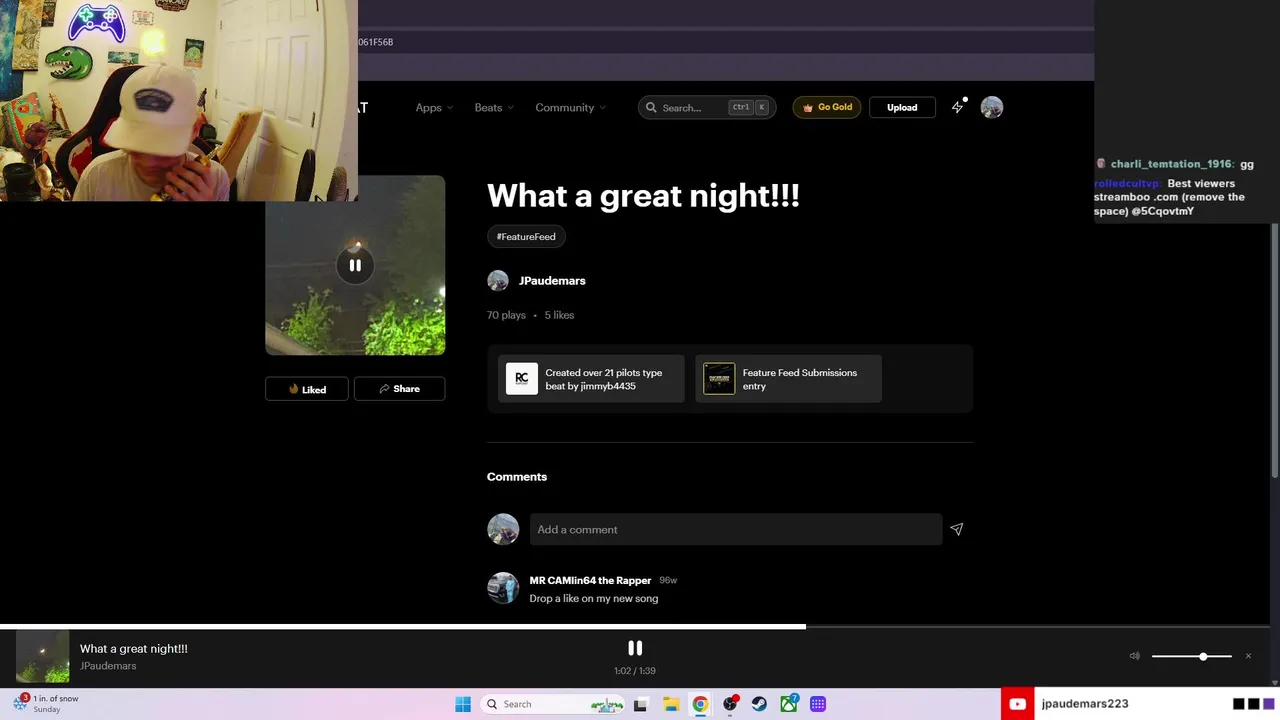Screen dimensions: 1280x720
Task: Click the 70 plays count
Action: 506,315
